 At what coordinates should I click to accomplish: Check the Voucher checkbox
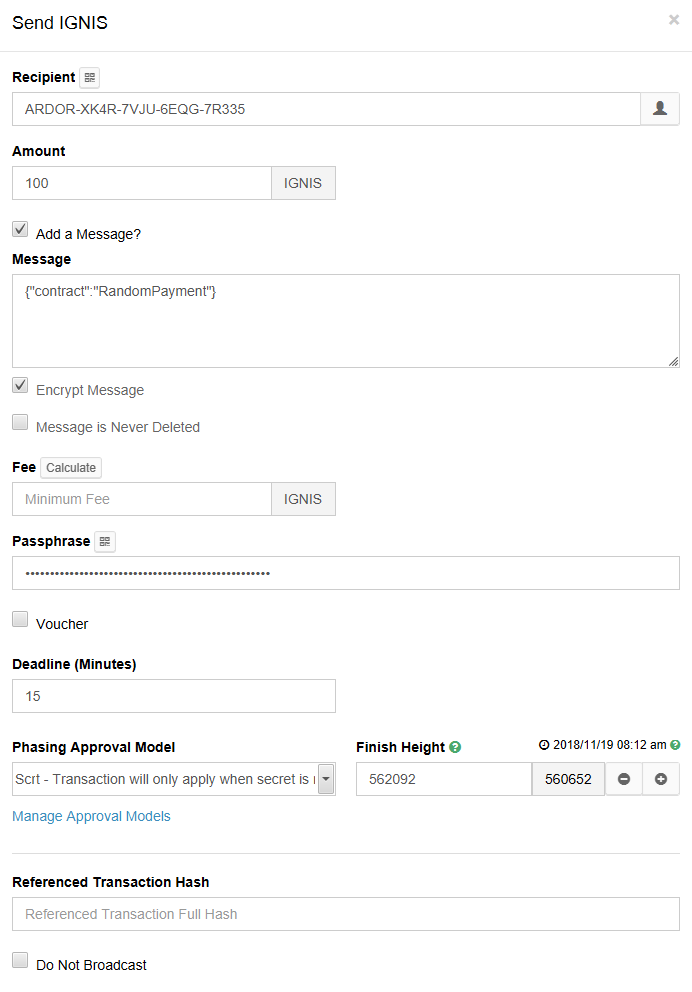(x=20, y=619)
